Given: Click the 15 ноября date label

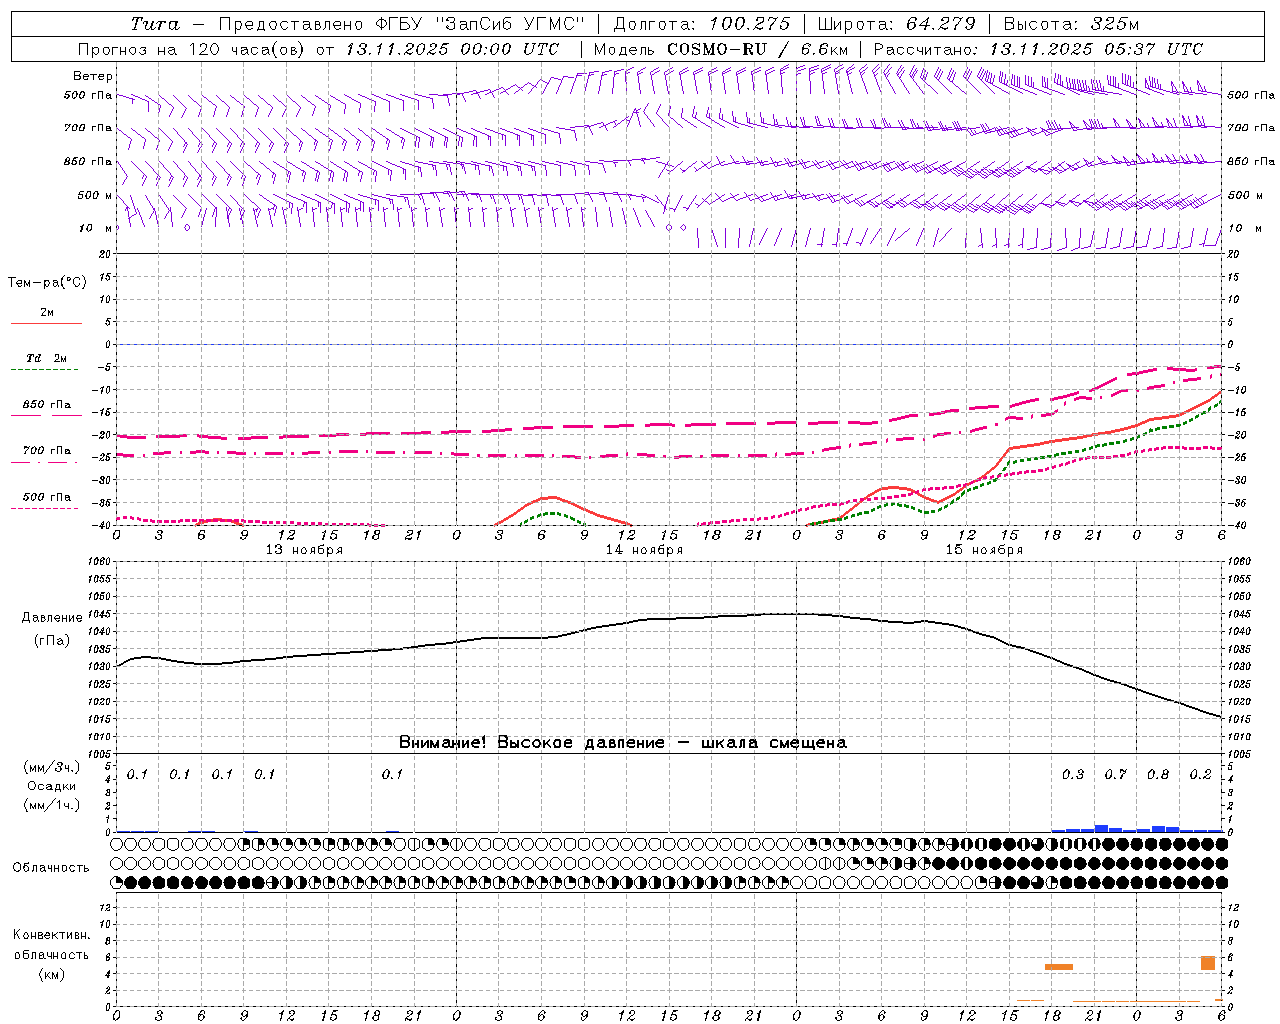Looking at the screenshot, I should tap(984, 550).
